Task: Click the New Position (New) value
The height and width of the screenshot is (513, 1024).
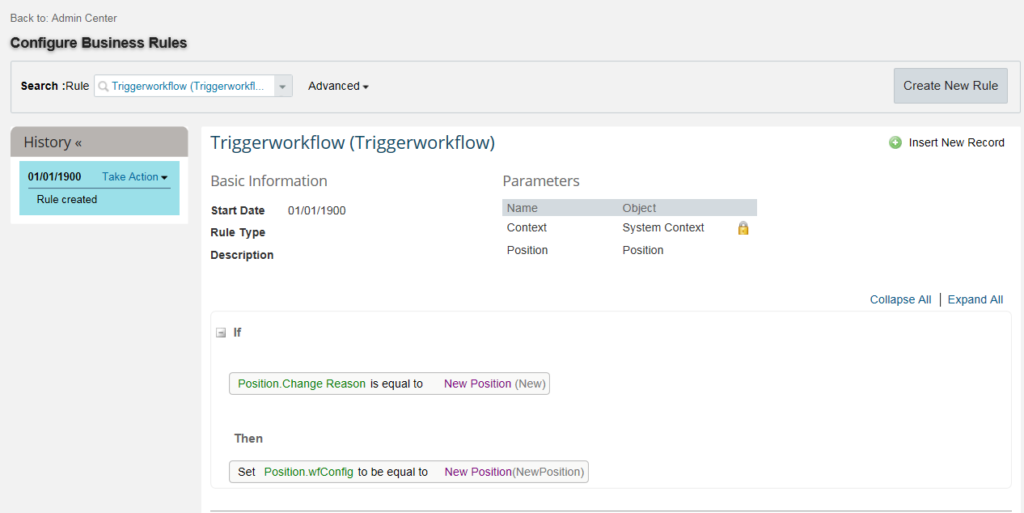Action: pos(494,384)
